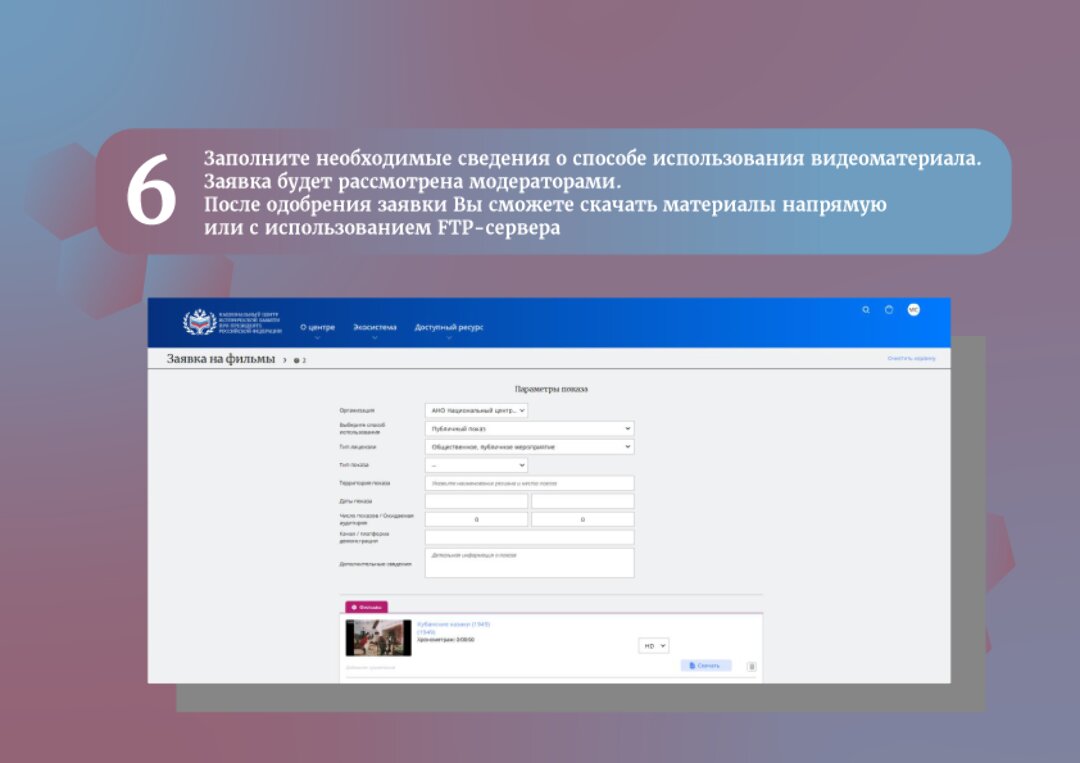Image resolution: width=1080 pixels, height=763 pixels.
Task: Open the Организация dropdown
Action: 476,410
